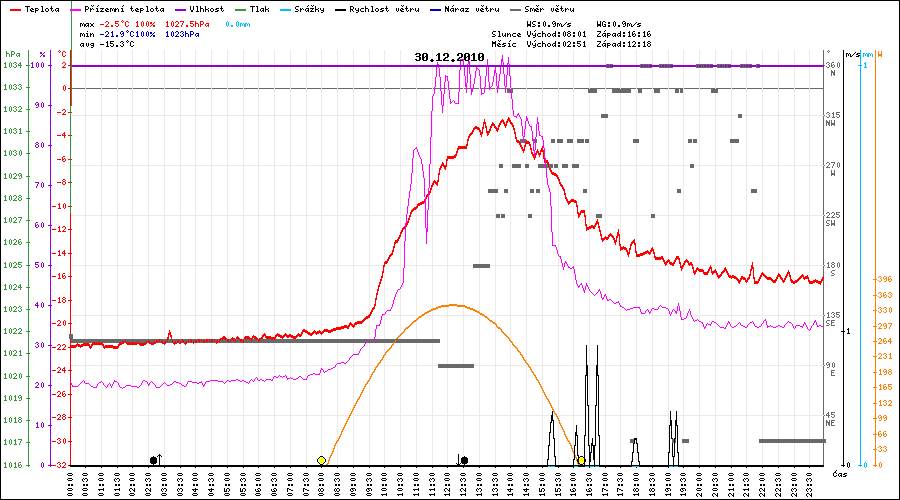
Task: Click the moonrise time Východ:02:51
Action: tap(557, 44)
